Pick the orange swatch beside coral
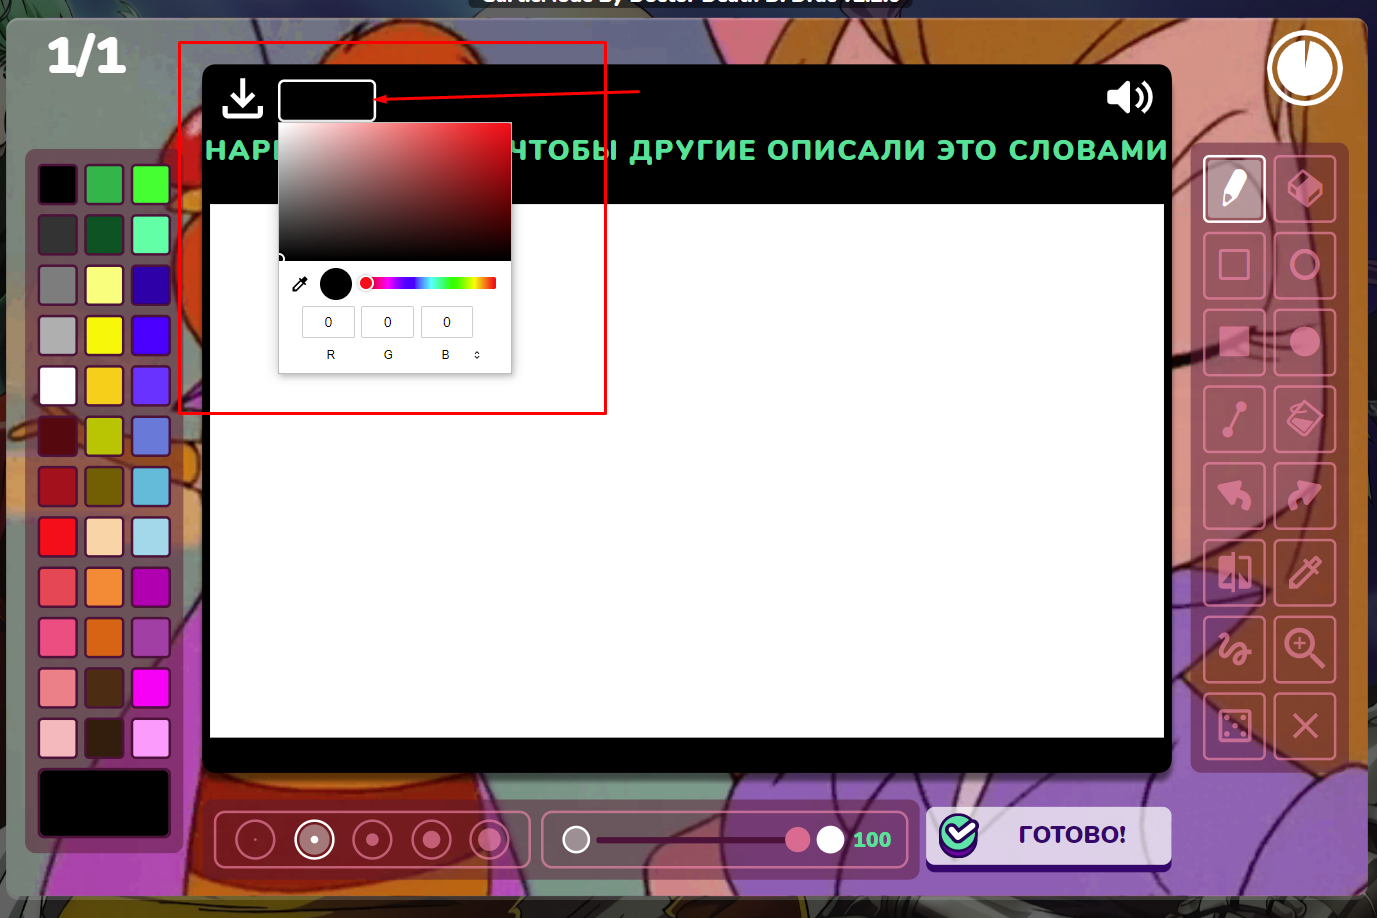 coord(104,587)
